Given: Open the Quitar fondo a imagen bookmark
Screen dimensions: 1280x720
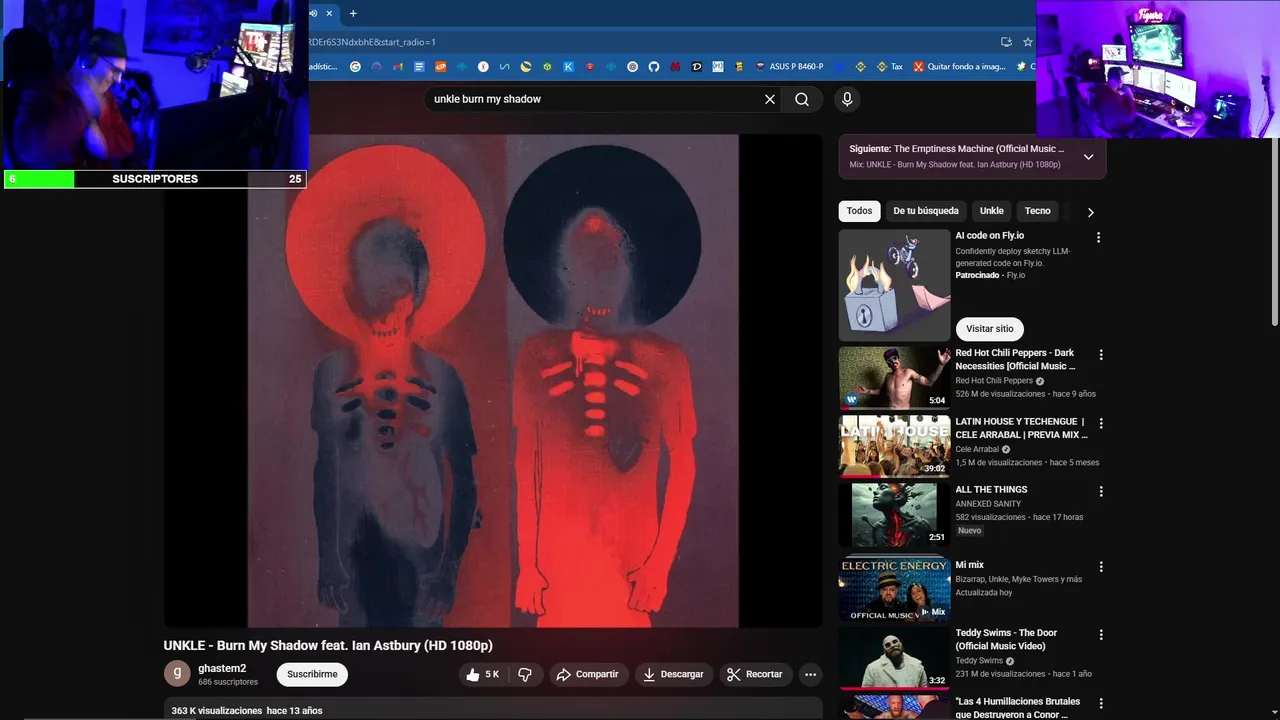Looking at the screenshot, I should coord(959,67).
